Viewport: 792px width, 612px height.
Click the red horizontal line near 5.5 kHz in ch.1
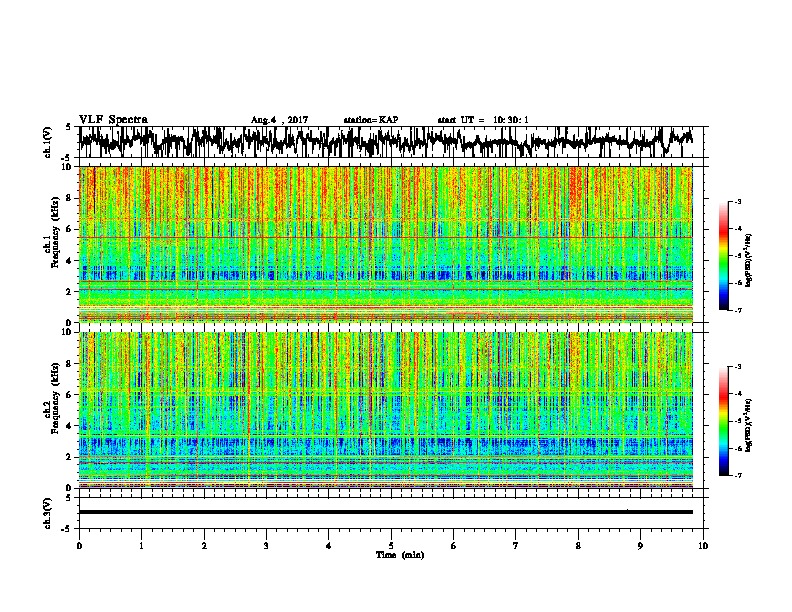coord(385,237)
